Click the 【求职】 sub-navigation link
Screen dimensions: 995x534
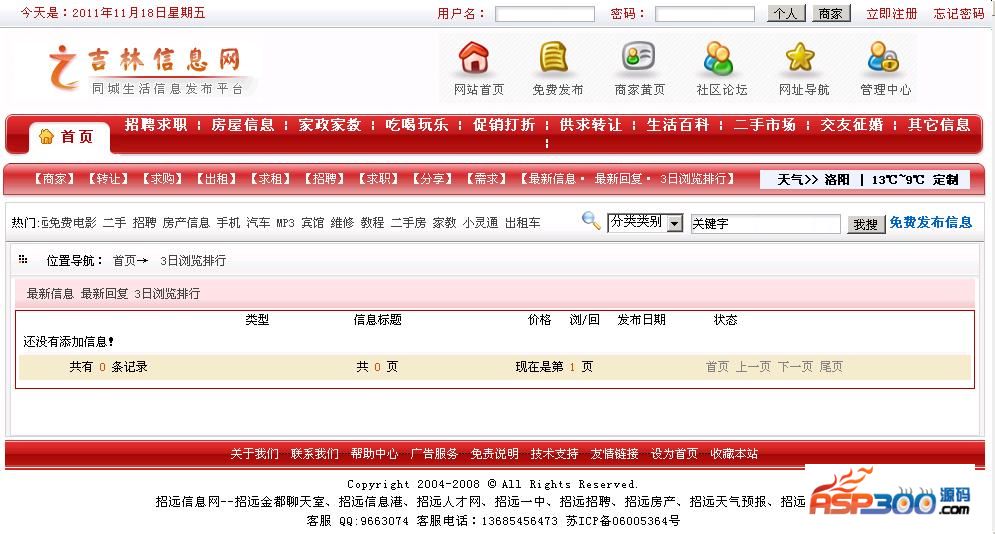(x=378, y=179)
